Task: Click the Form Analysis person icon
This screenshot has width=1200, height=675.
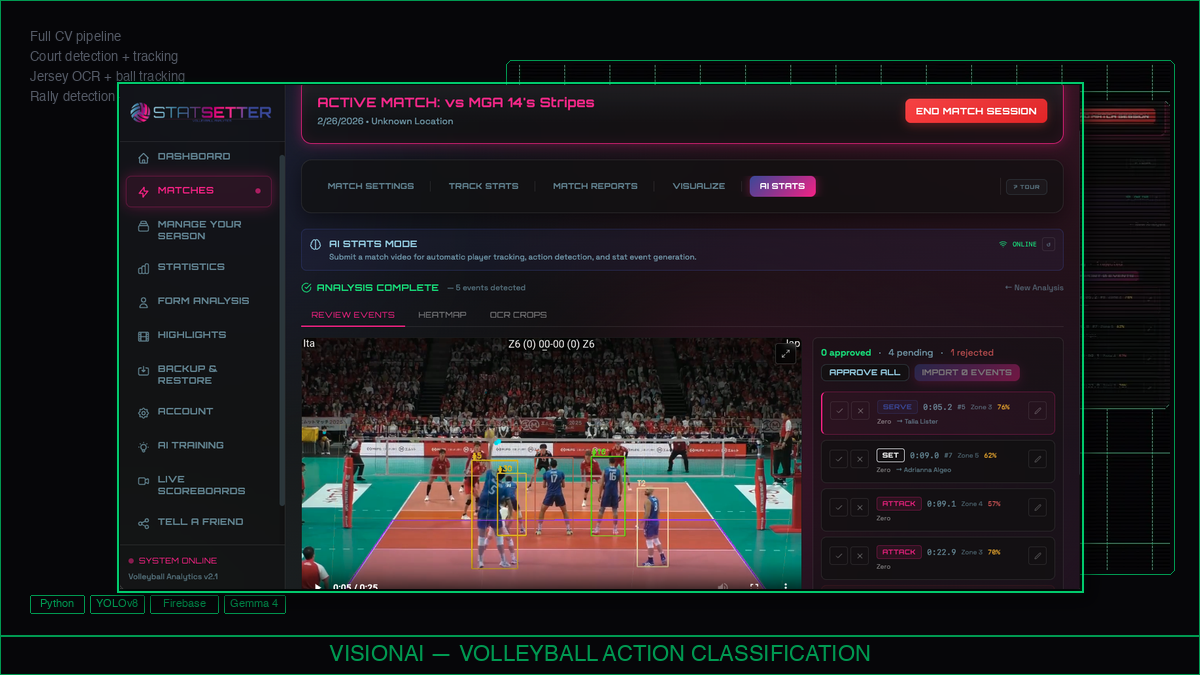Action: tap(142, 301)
